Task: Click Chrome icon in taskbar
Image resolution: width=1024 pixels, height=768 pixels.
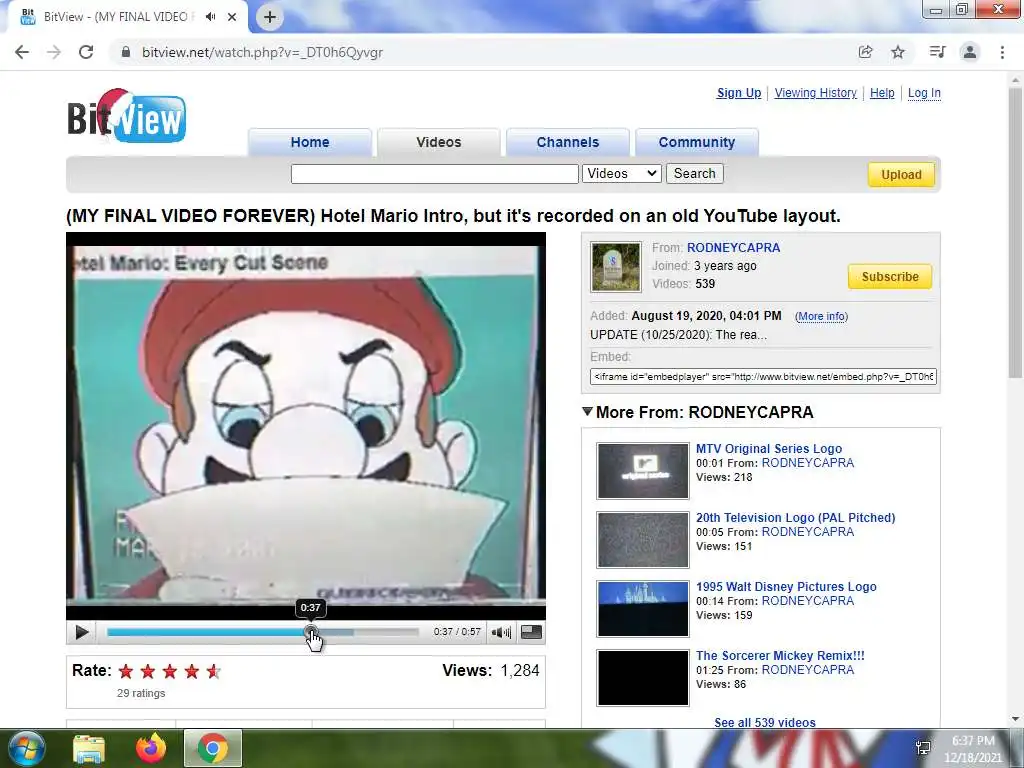Action: (x=213, y=748)
